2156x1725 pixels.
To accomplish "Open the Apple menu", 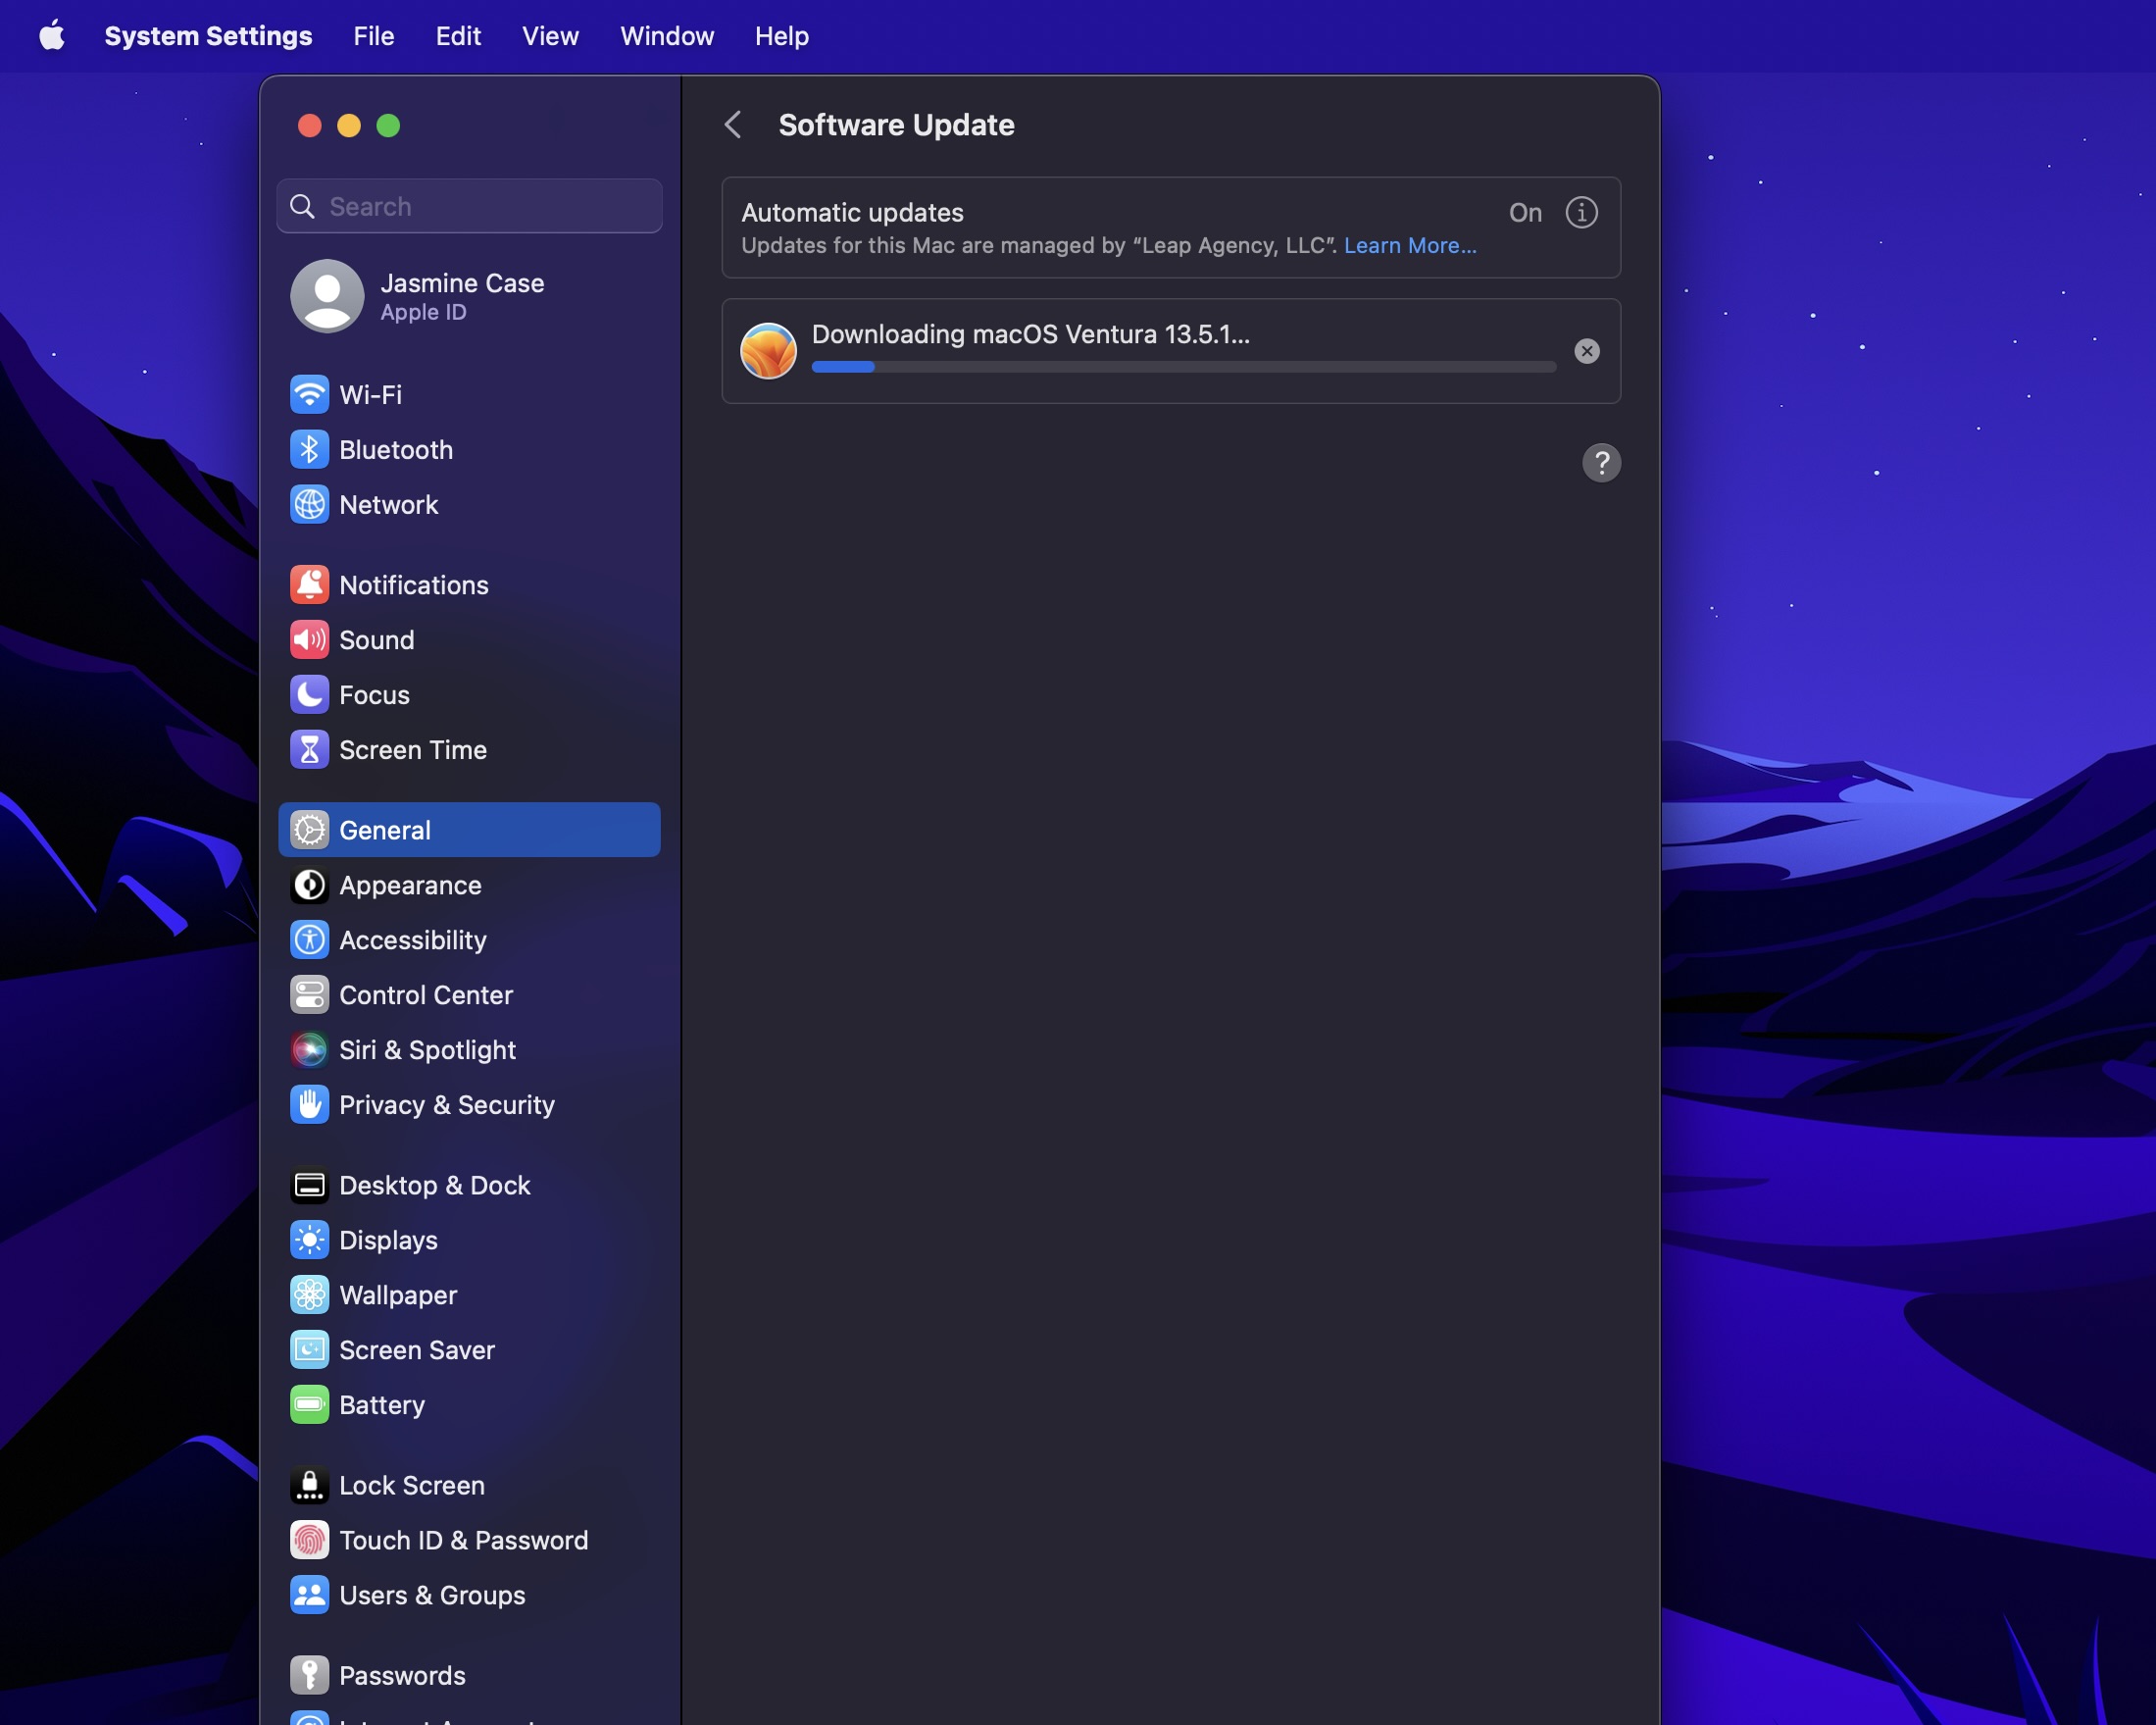I will (x=52, y=36).
